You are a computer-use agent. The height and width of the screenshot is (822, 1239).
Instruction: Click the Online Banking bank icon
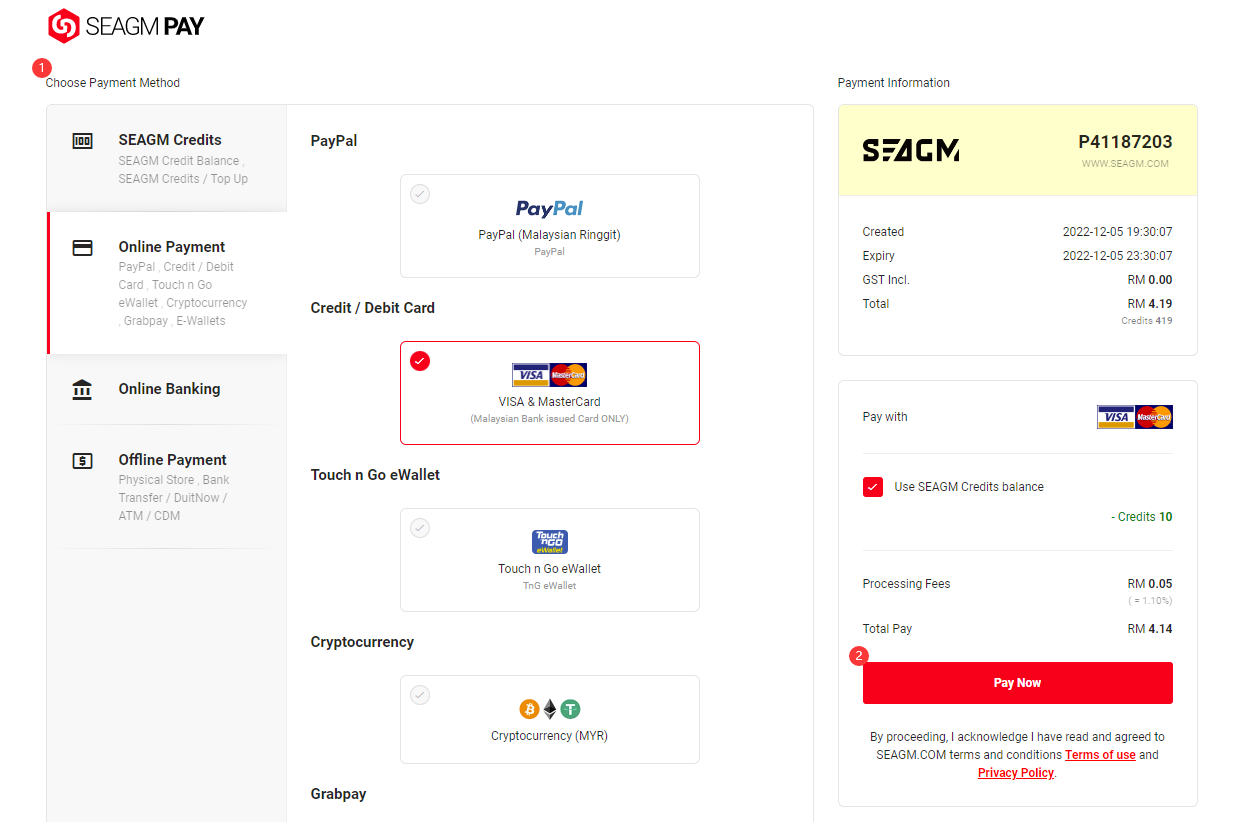(82, 390)
